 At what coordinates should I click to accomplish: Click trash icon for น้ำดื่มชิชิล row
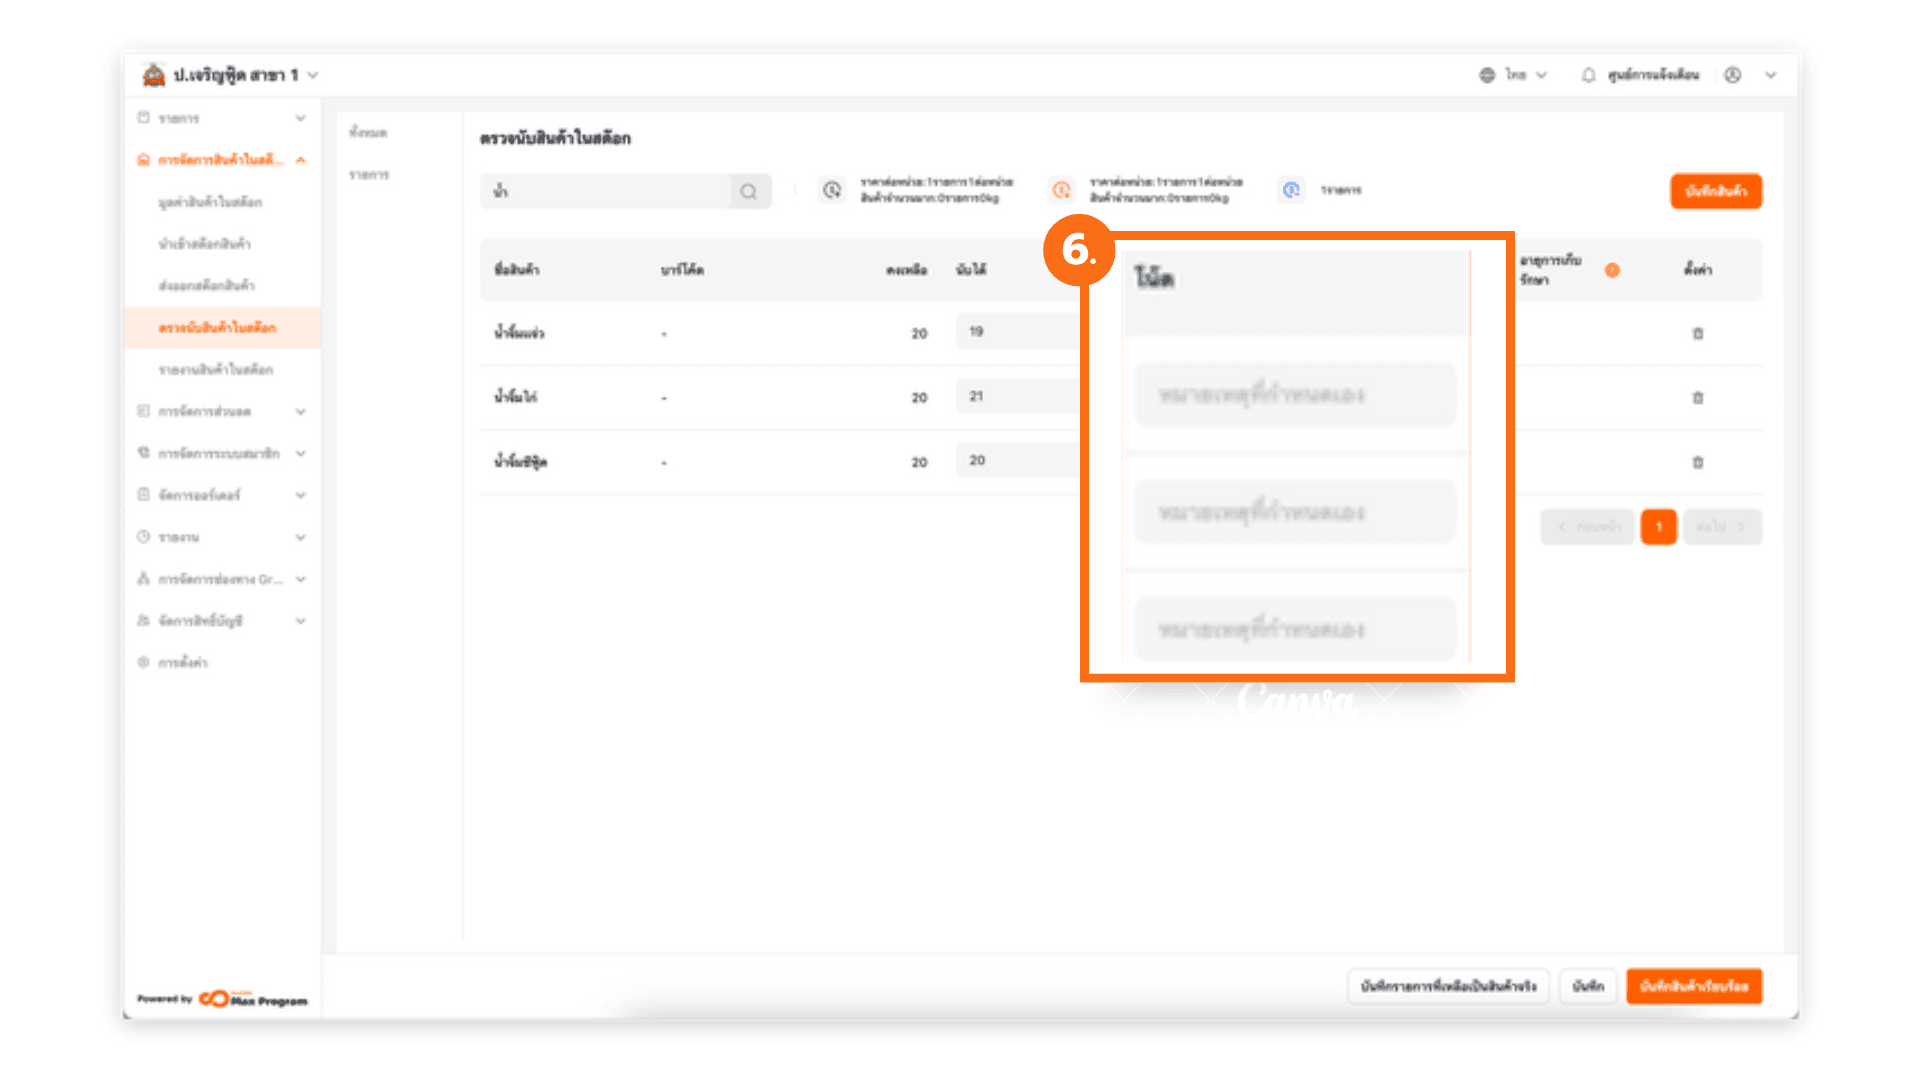pos(1697,462)
